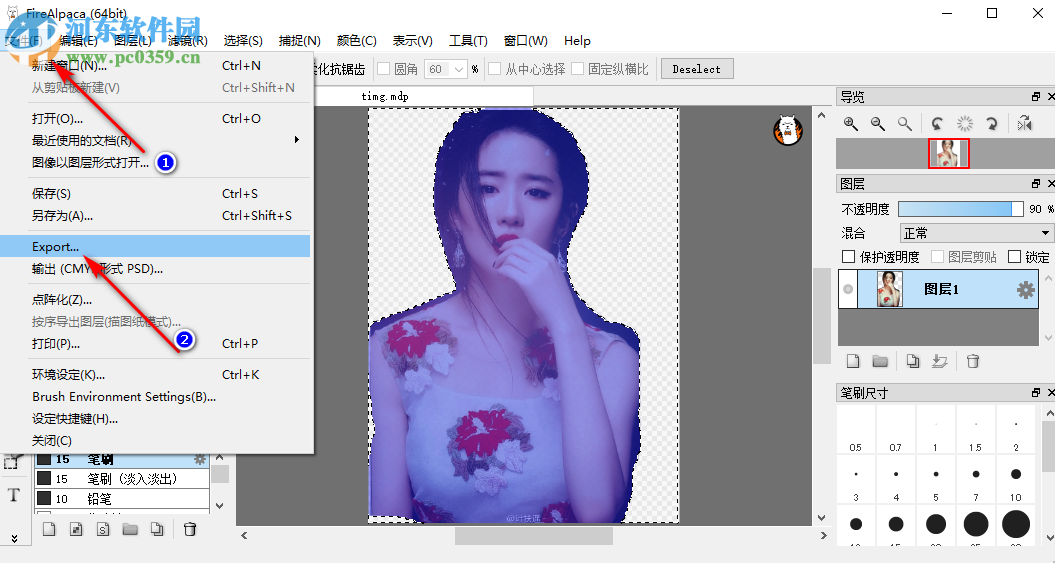The image size is (1055, 563).
Task: Enable the 圆角 checkbox
Action: (x=384, y=69)
